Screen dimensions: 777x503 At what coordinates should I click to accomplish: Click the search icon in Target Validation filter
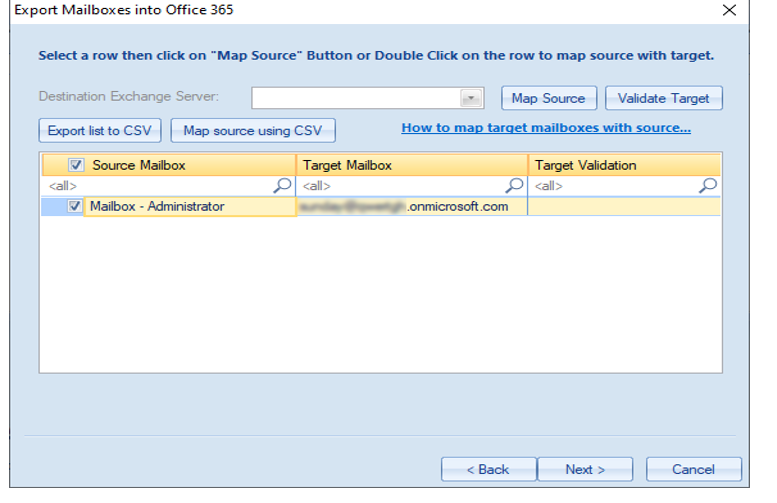point(708,186)
